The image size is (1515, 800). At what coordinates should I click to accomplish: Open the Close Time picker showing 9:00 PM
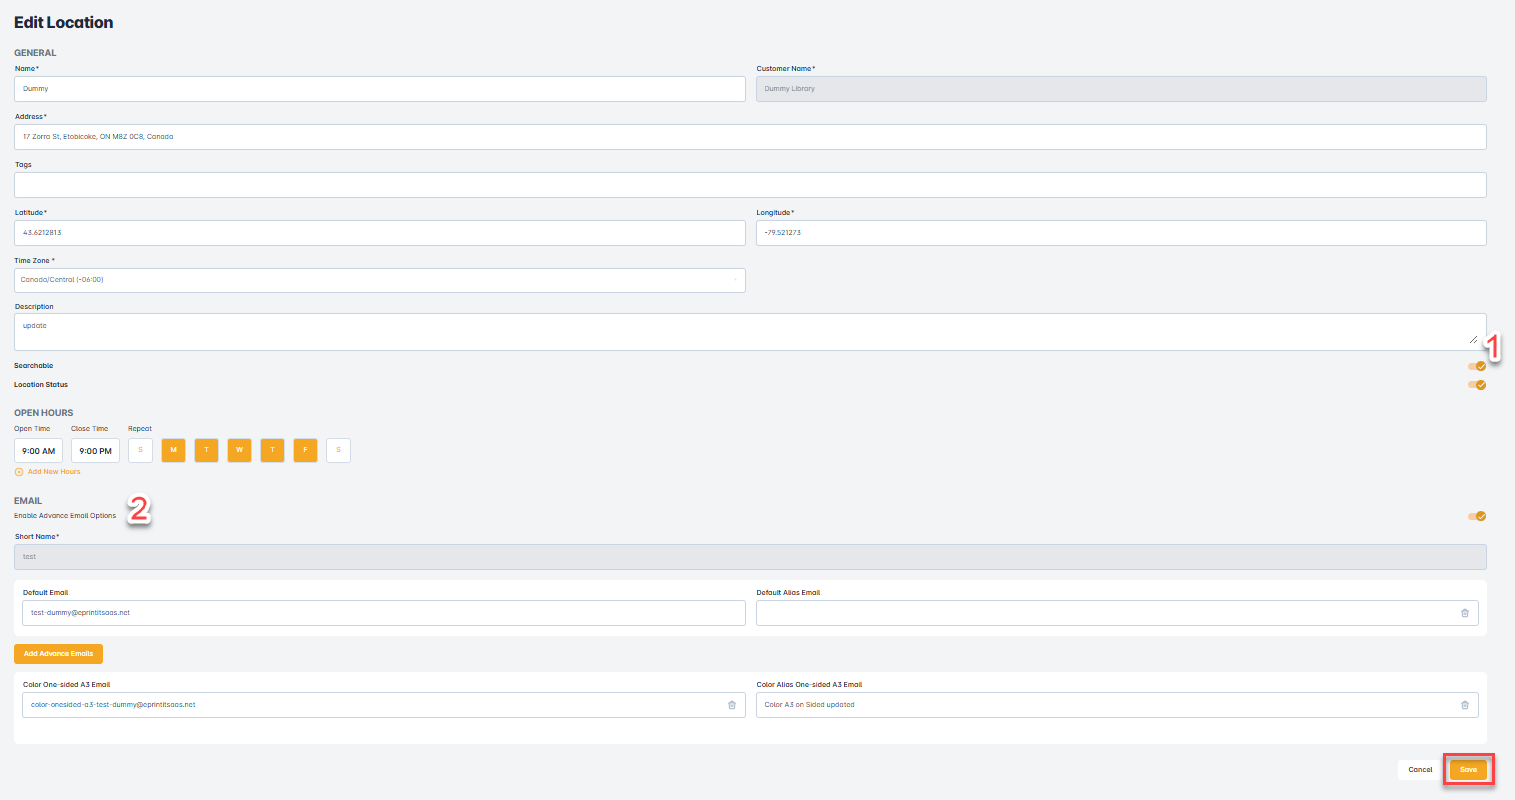95,451
